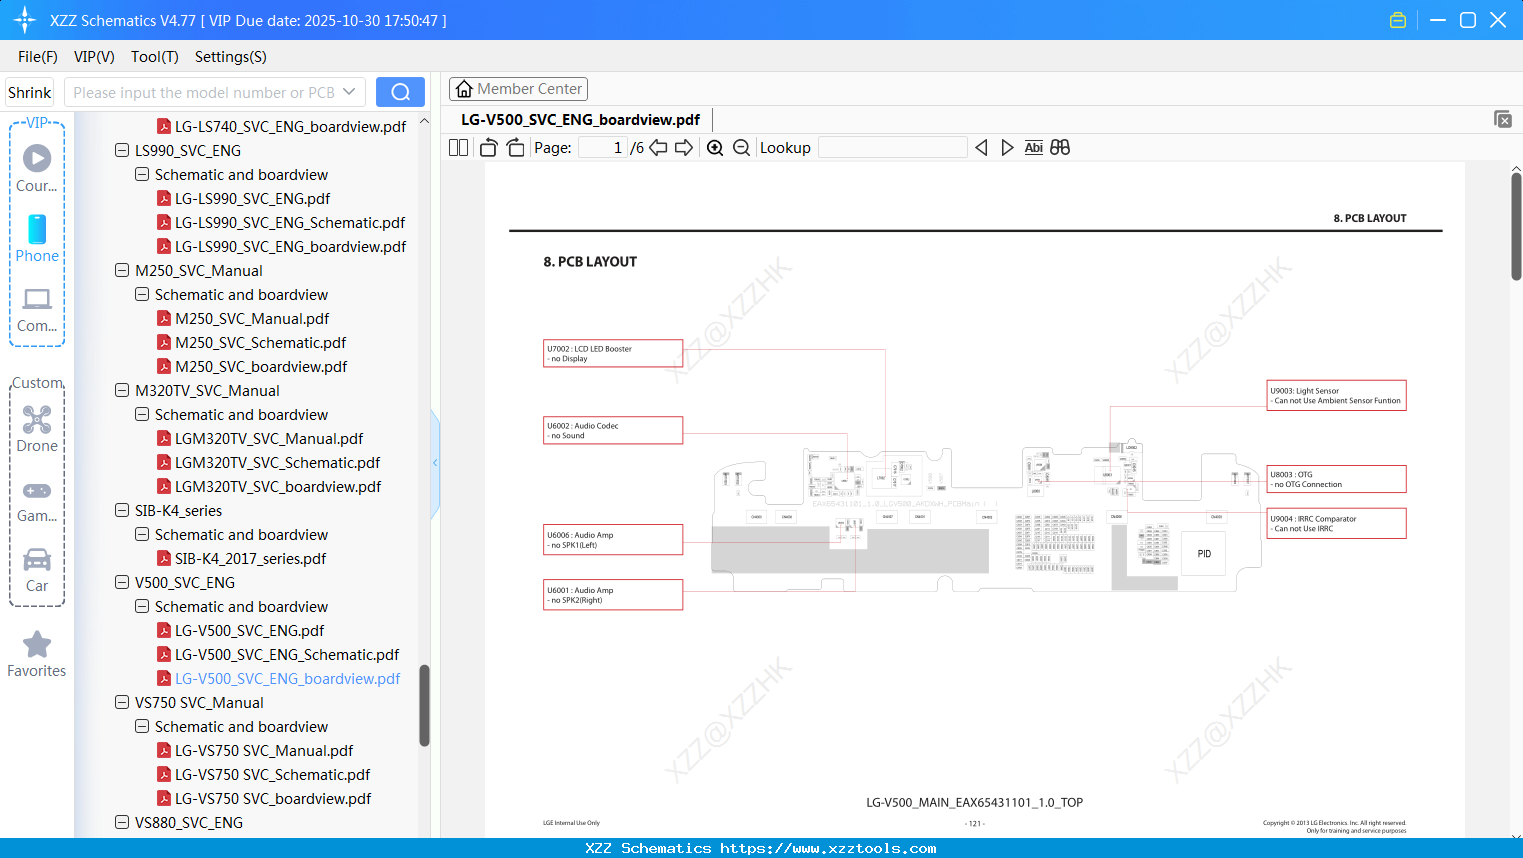Rotate the page counterclockwise
Screen dimensions: 1523x858
[488, 148]
